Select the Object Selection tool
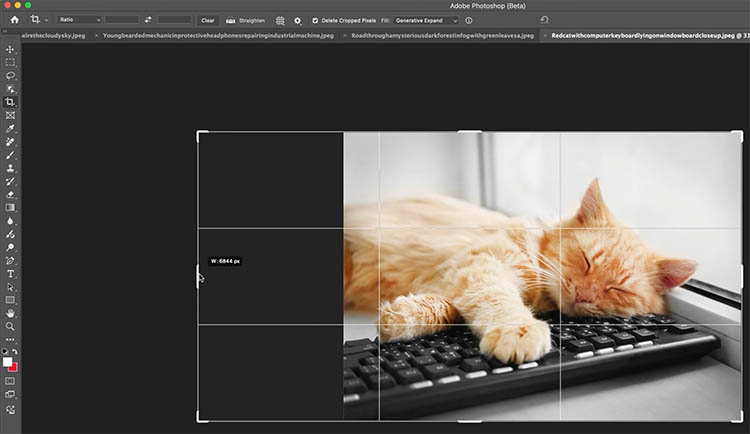The image size is (750, 434). [10, 89]
